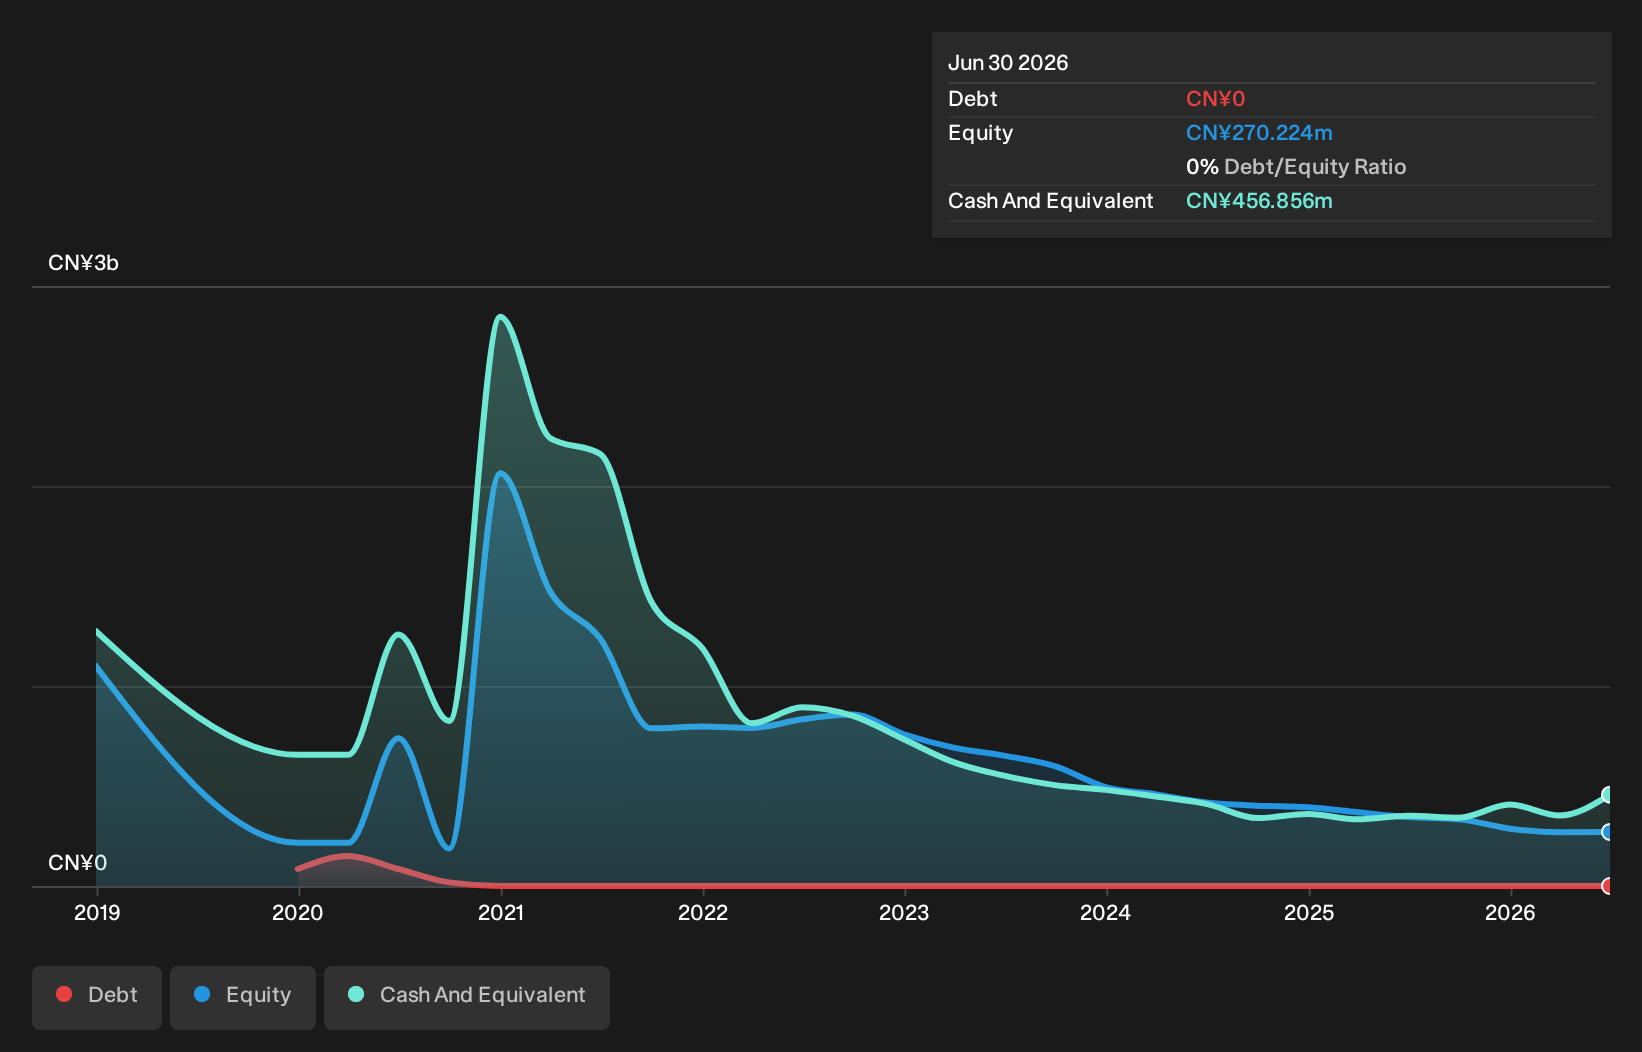Click the Equity row label in tooltip
1642x1052 pixels.
pos(980,133)
